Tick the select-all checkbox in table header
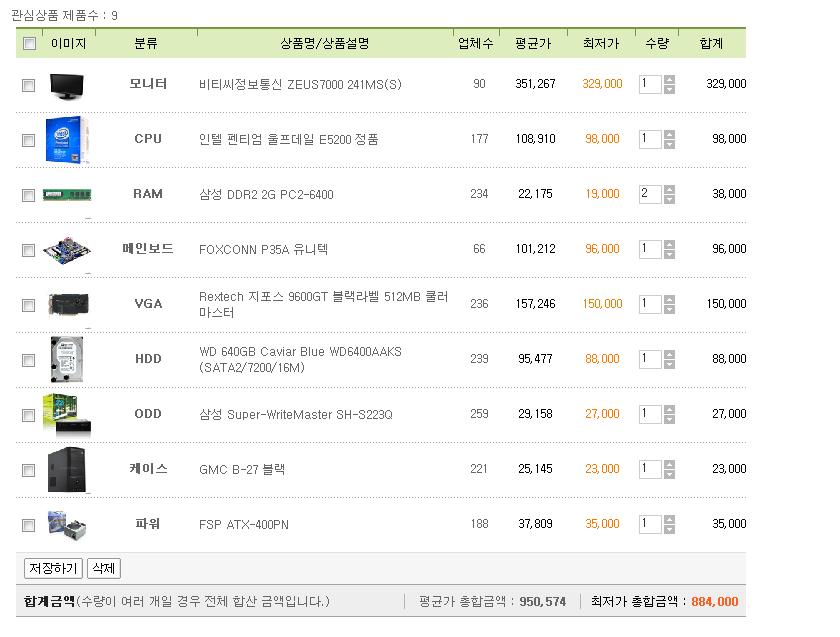Screen dimensions: 840x637 (x=29, y=43)
